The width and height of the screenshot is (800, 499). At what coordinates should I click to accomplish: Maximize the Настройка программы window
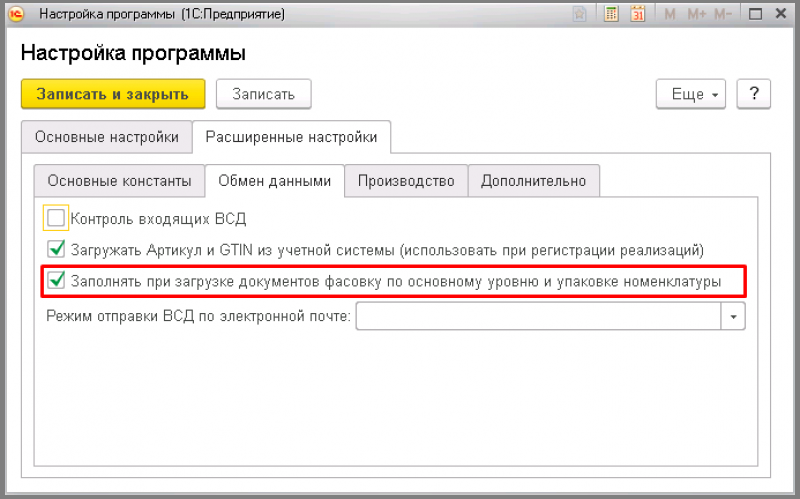(756, 14)
